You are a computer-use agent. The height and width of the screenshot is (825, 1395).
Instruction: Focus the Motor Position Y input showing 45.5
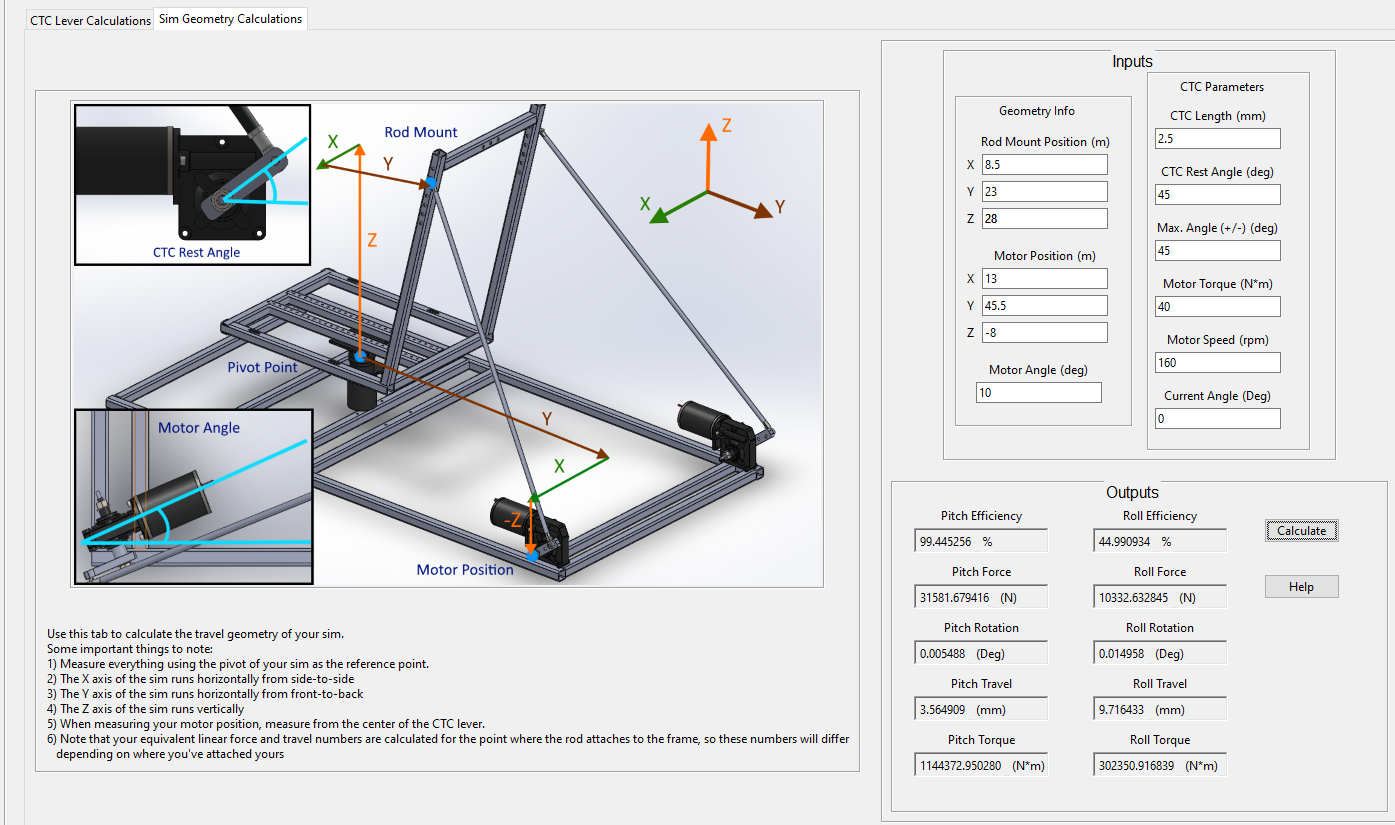pyautogui.click(x=1043, y=306)
